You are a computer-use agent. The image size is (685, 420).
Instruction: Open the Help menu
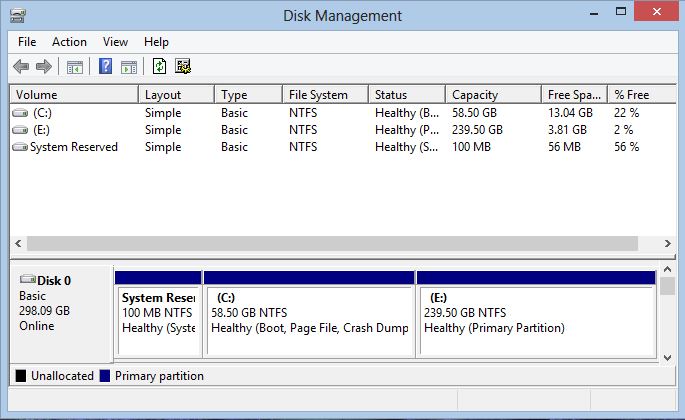(x=156, y=42)
